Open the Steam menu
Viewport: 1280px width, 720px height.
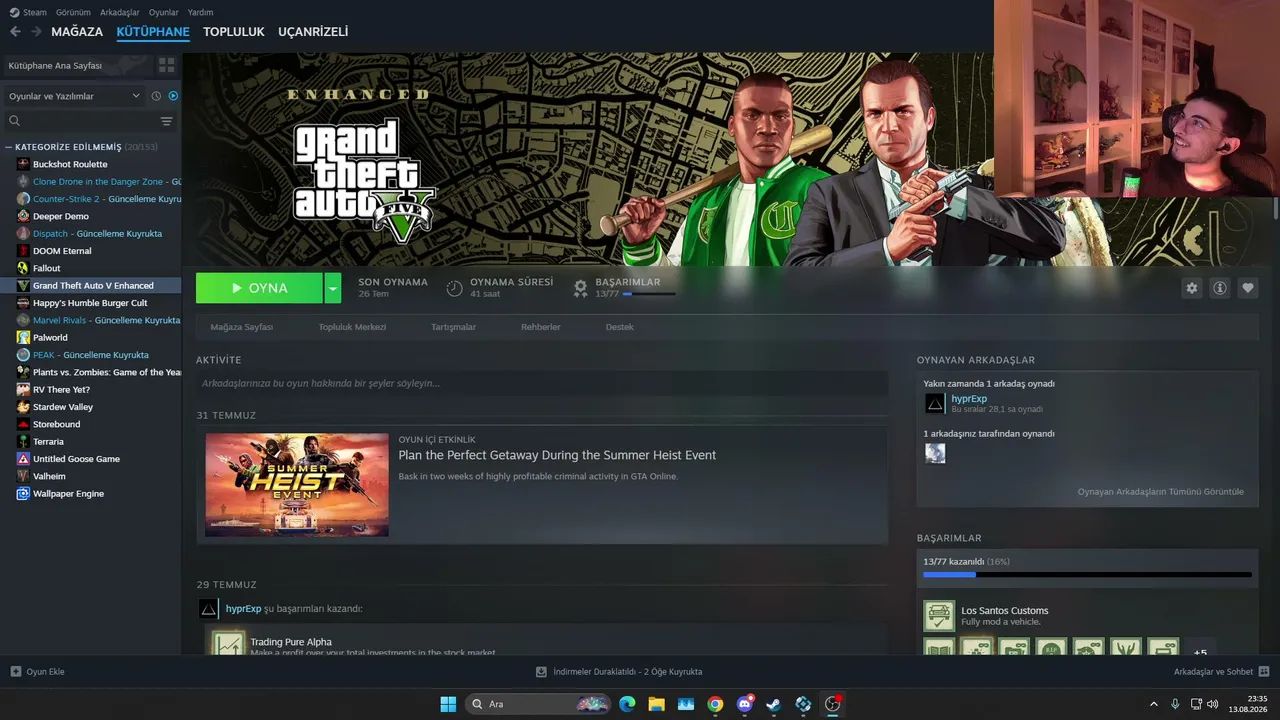tap(28, 12)
